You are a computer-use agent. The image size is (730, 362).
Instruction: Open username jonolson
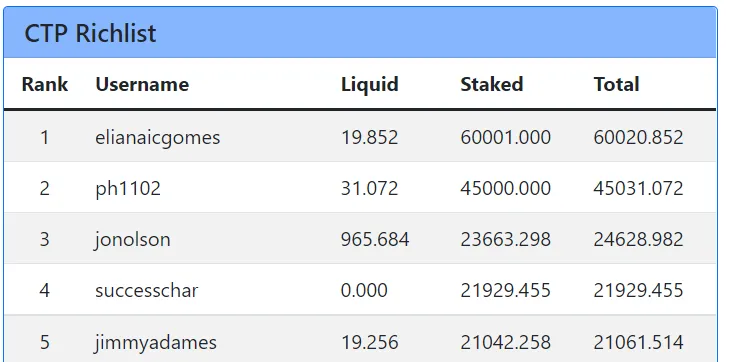pos(133,240)
